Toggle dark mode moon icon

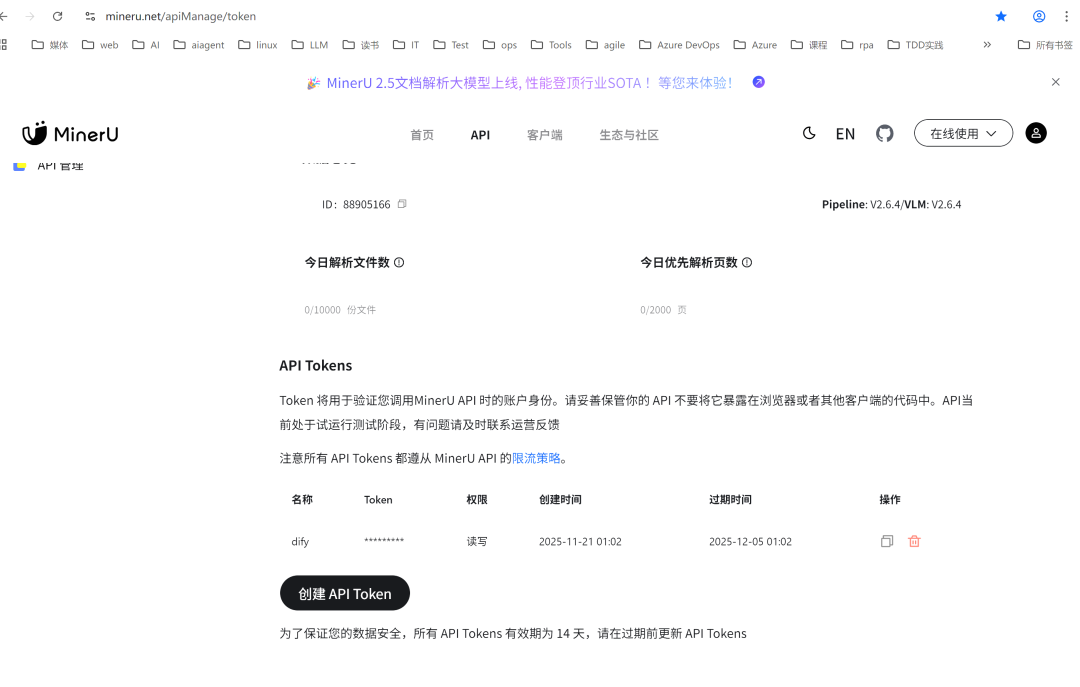[x=809, y=134]
